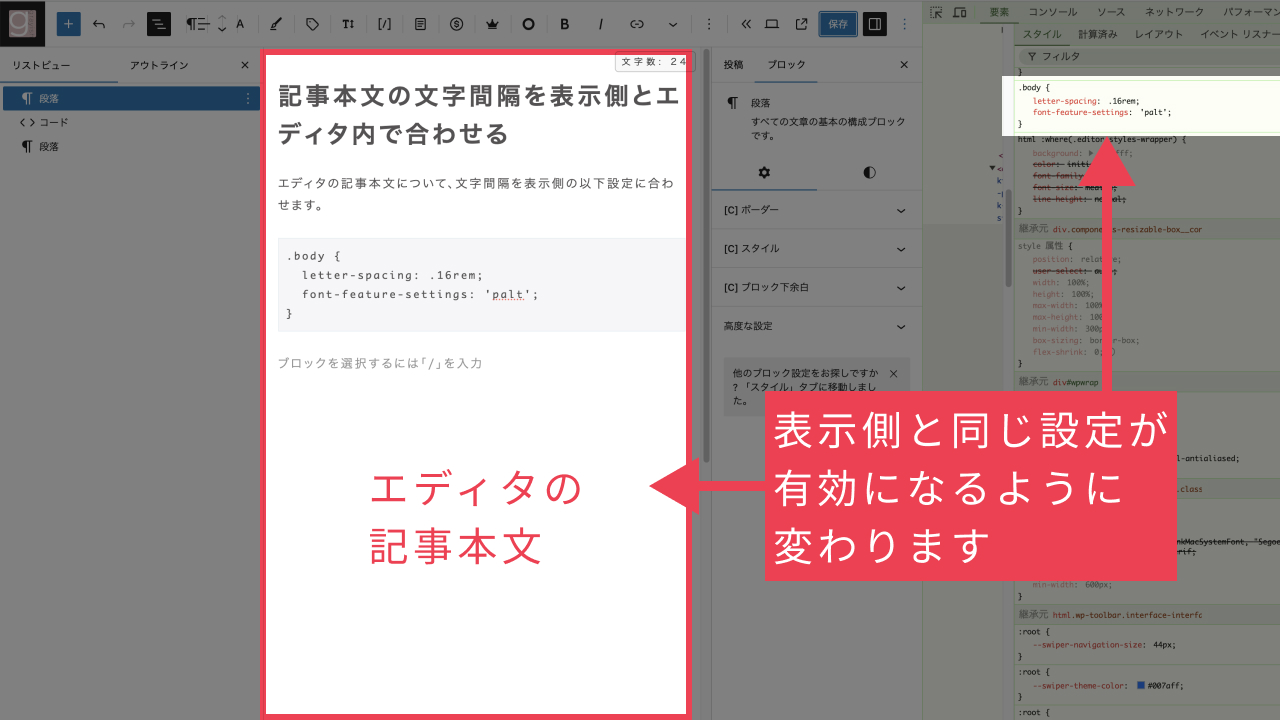
Task: Click the letter-spacing property in .body rule
Action: click(1064, 100)
